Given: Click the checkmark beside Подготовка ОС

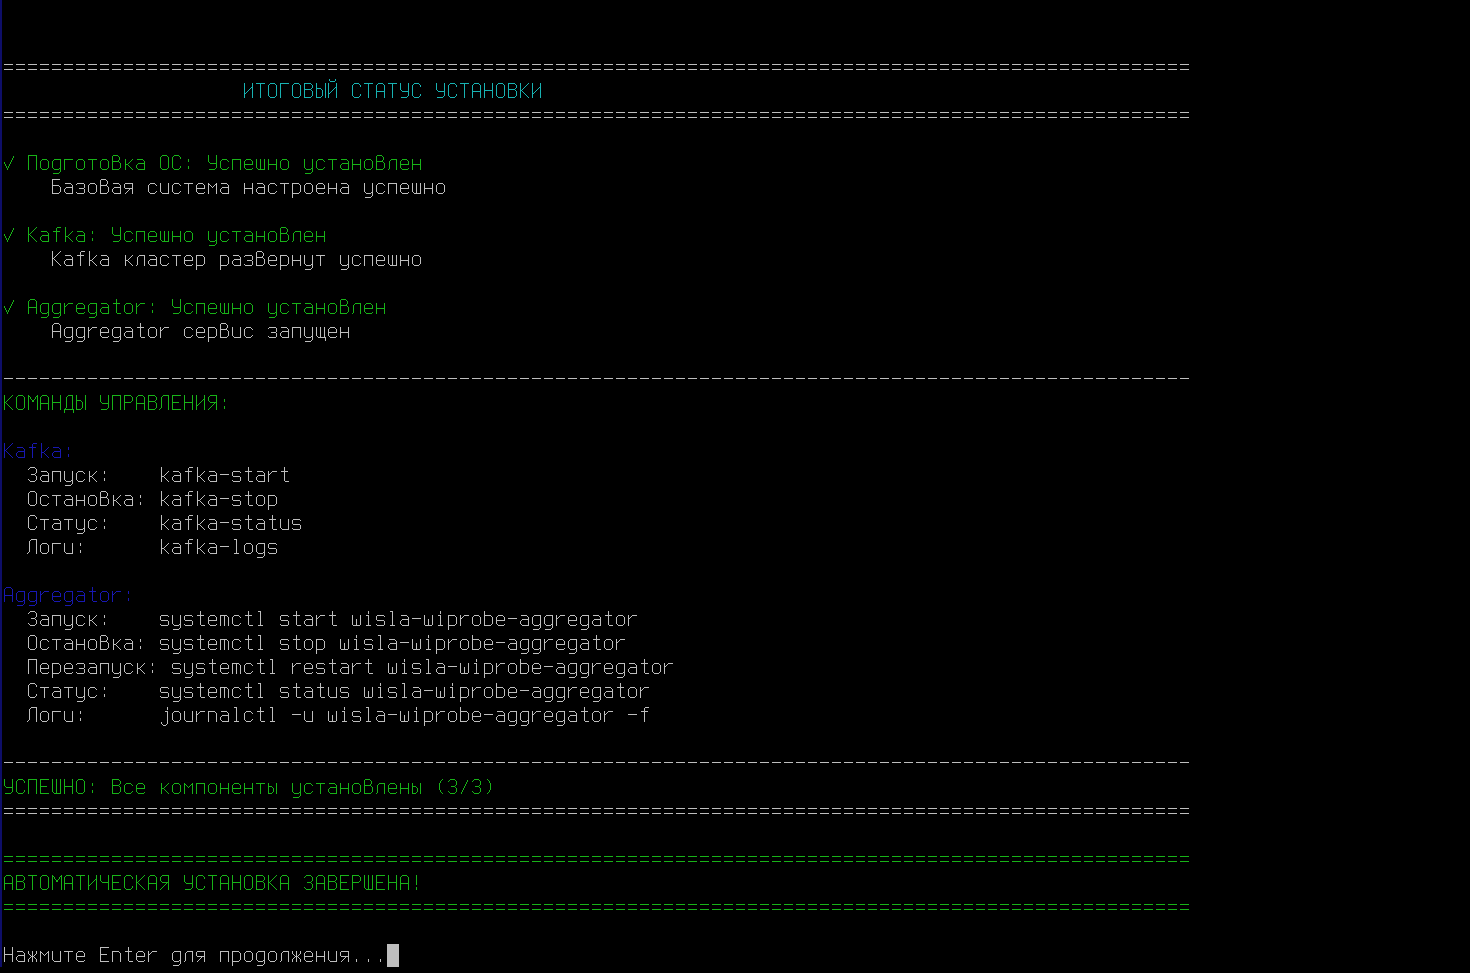Looking at the screenshot, I should 10,163.
